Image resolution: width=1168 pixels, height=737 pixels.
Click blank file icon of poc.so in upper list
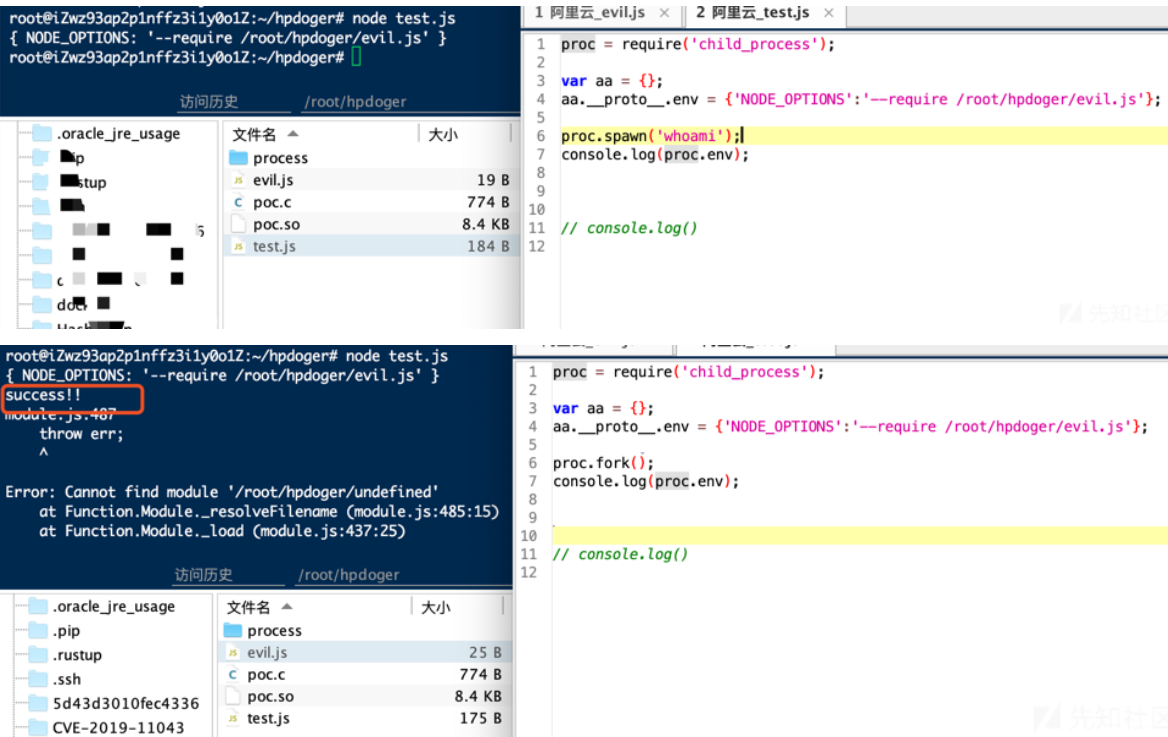click(238, 224)
